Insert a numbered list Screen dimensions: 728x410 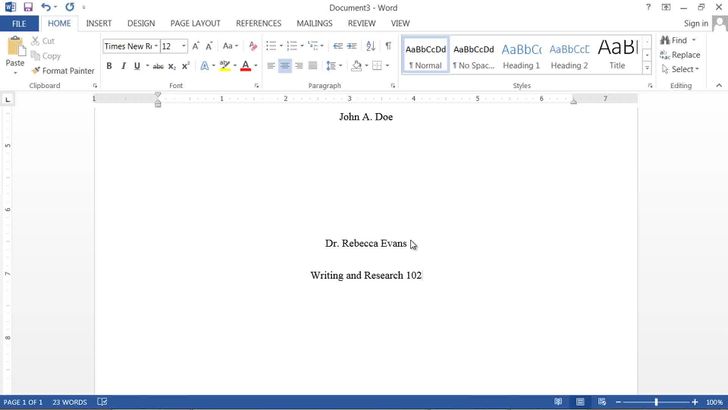click(292, 46)
